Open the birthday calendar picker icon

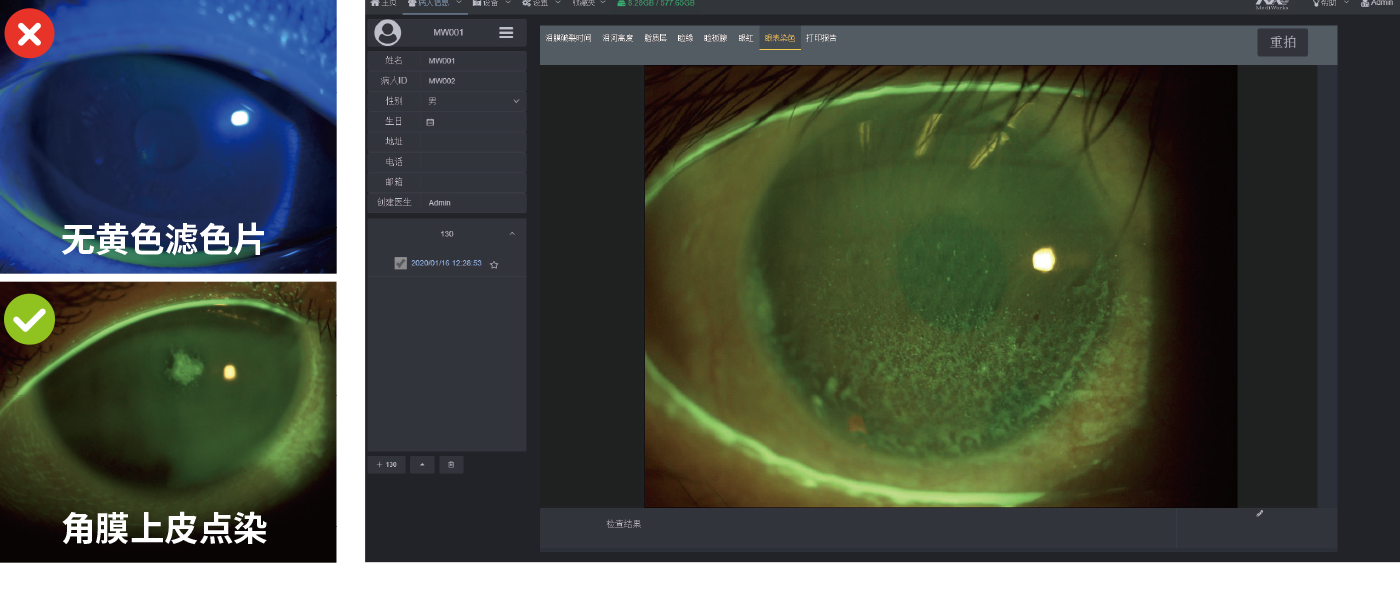431,122
